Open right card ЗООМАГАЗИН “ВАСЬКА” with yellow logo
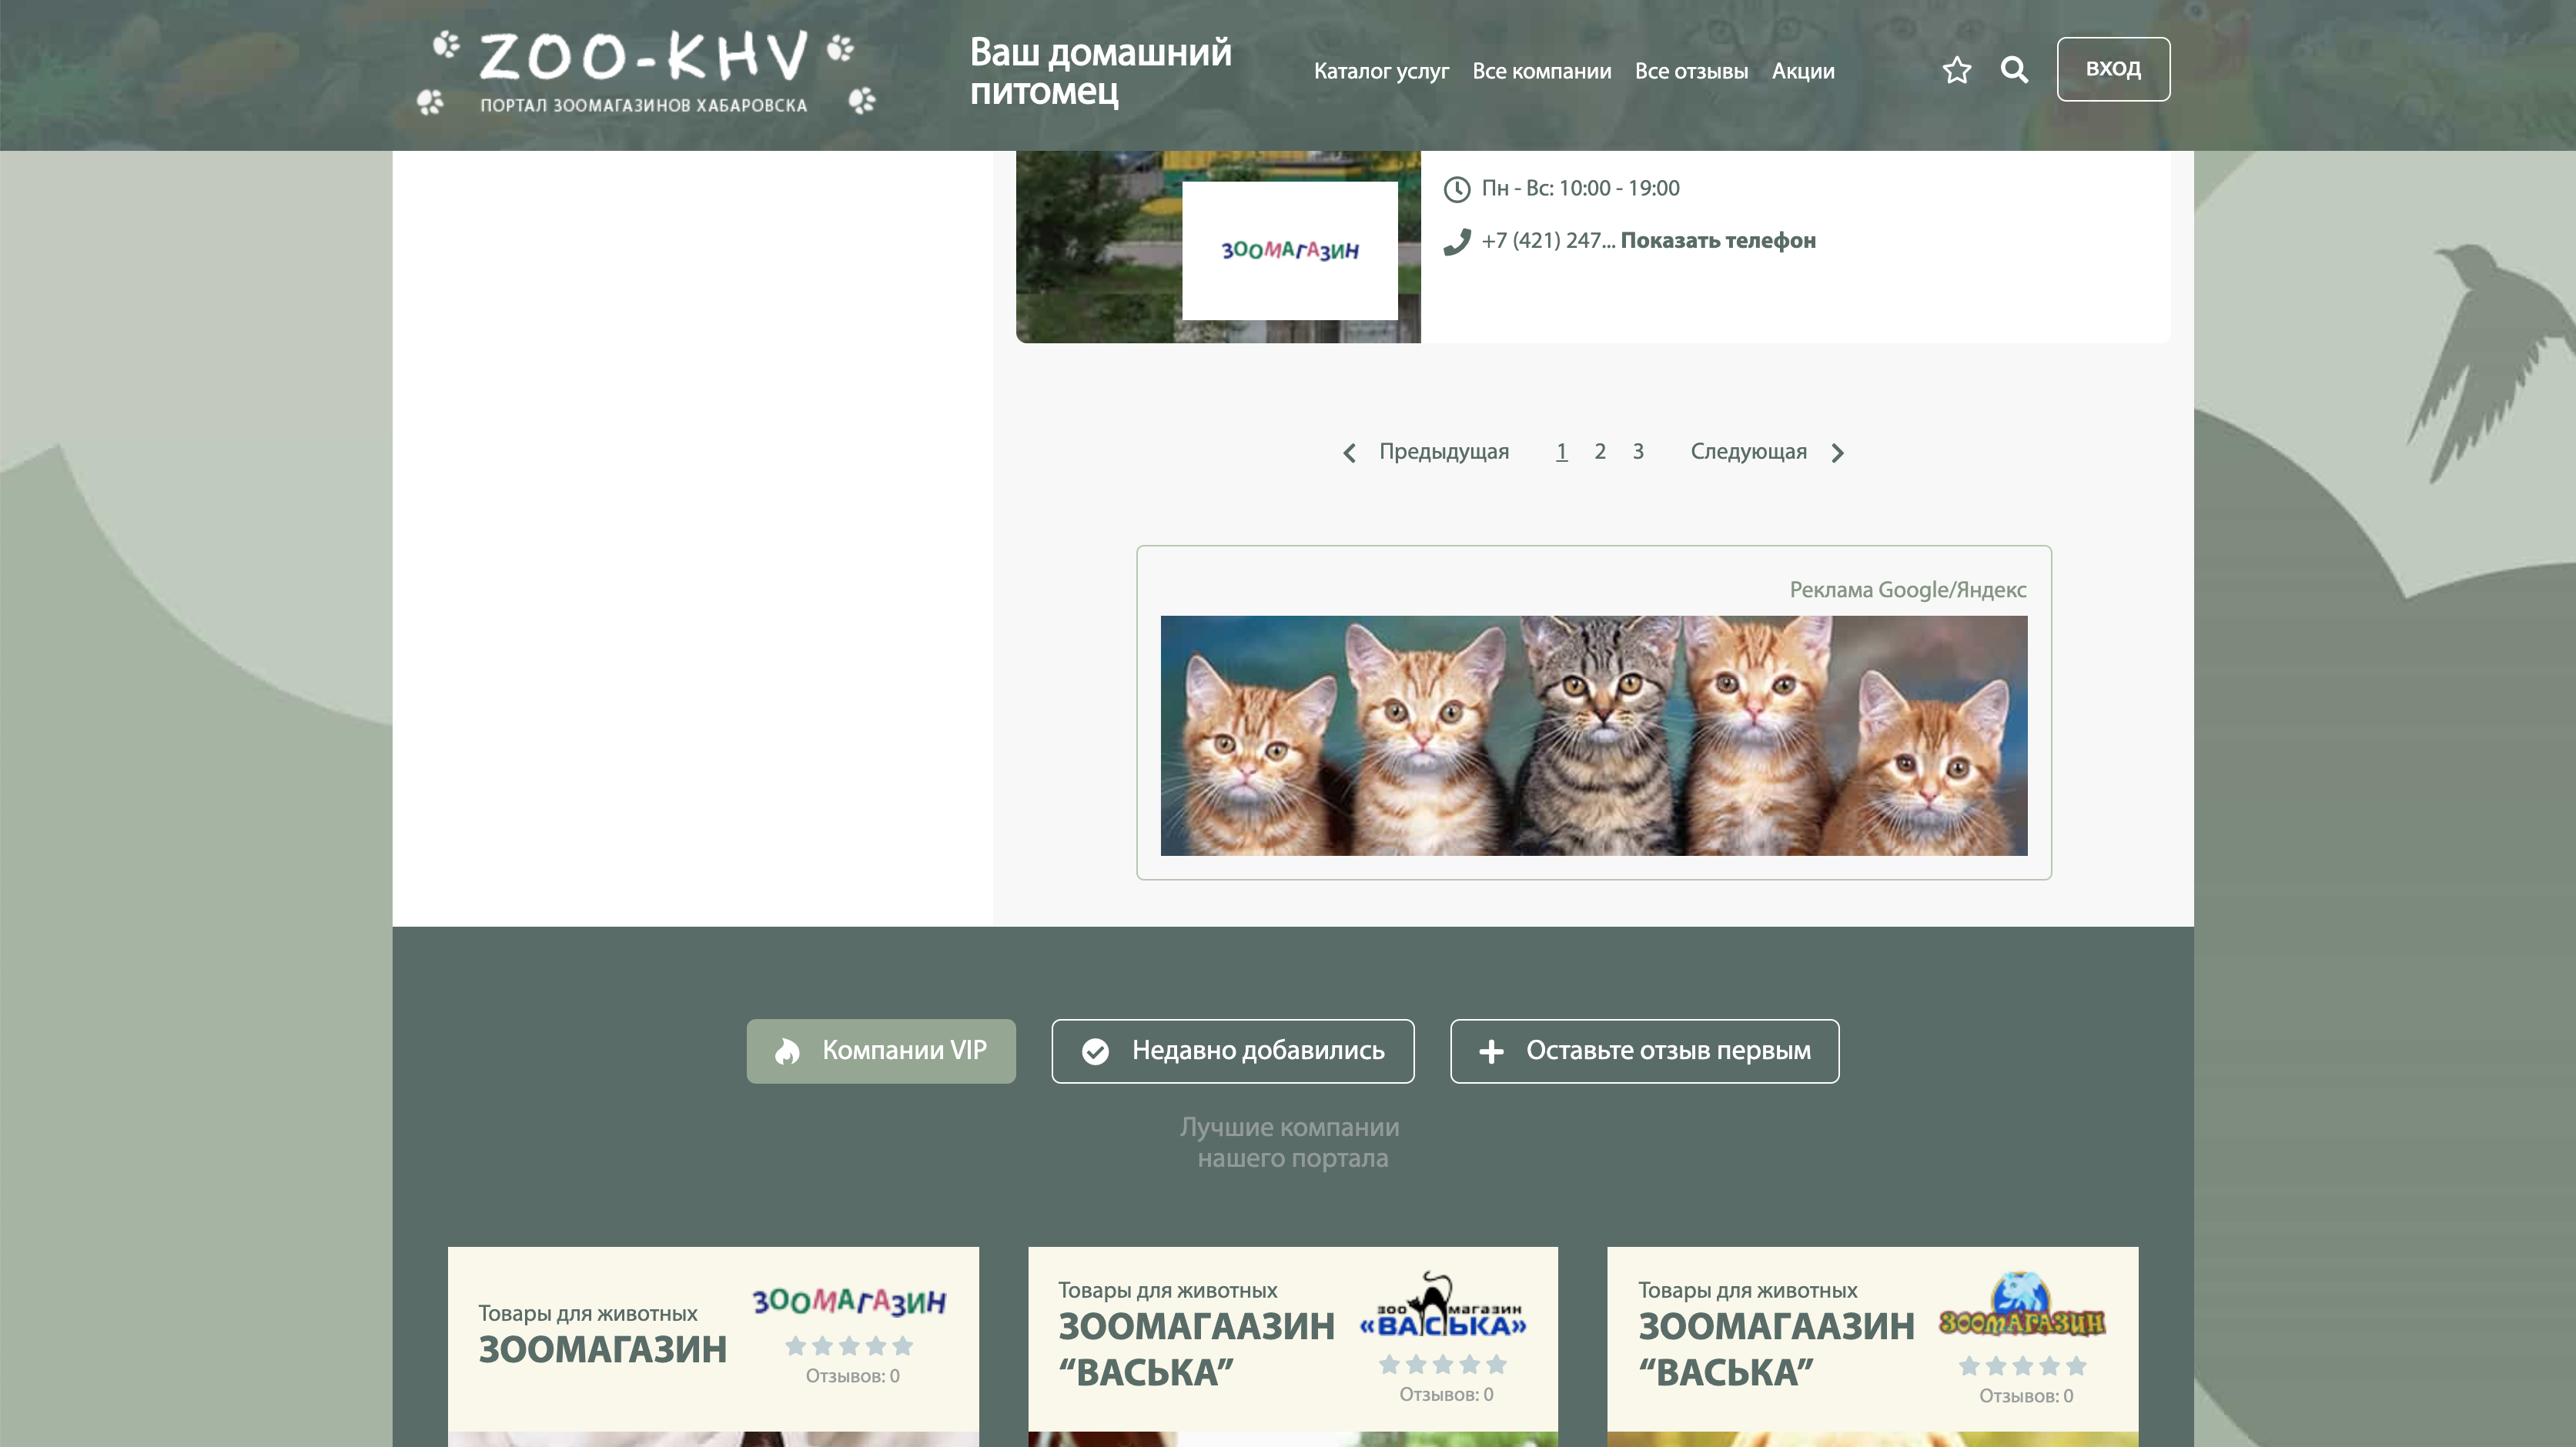This screenshot has height=1447, width=2576. tap(1776, 1350)
